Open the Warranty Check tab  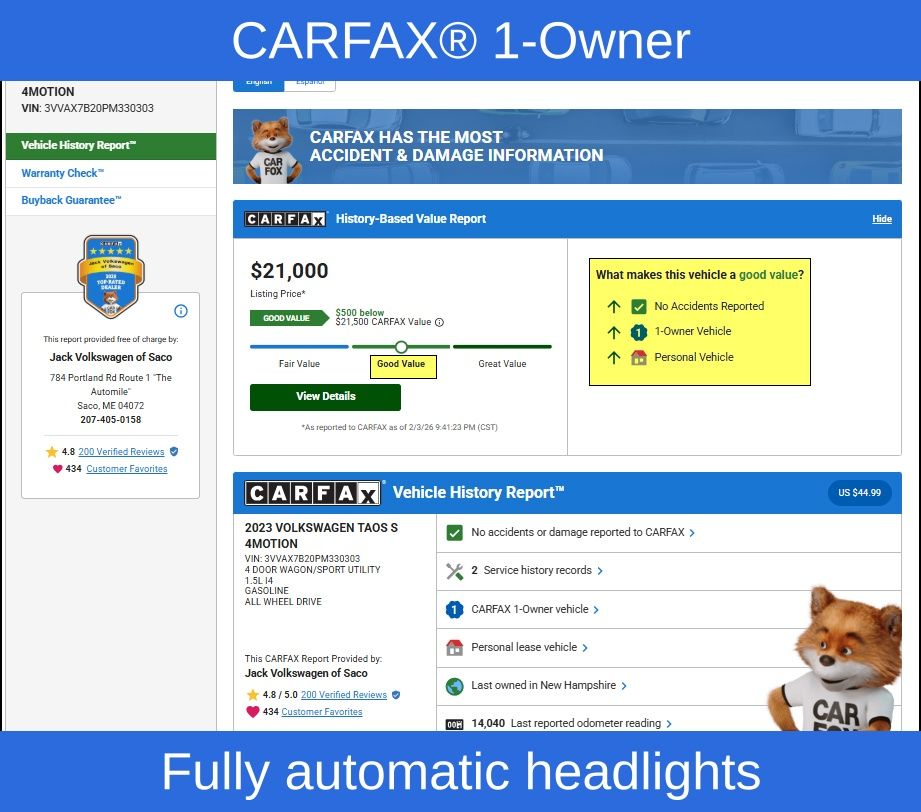coord(62,173)
